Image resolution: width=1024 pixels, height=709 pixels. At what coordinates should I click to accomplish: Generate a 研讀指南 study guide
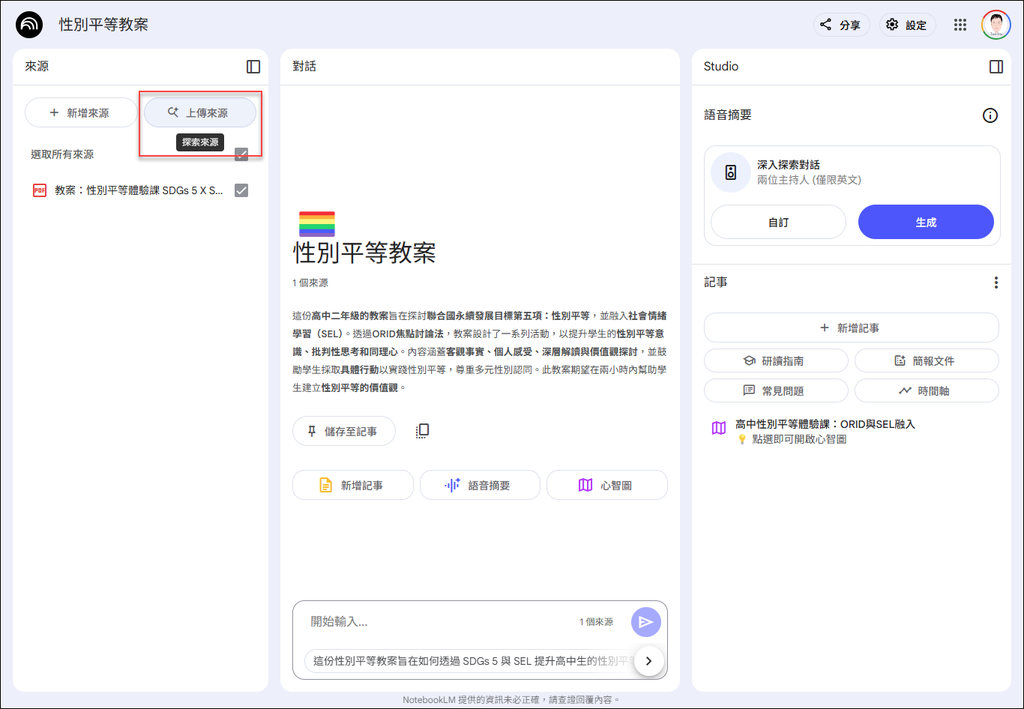point(776,360)
